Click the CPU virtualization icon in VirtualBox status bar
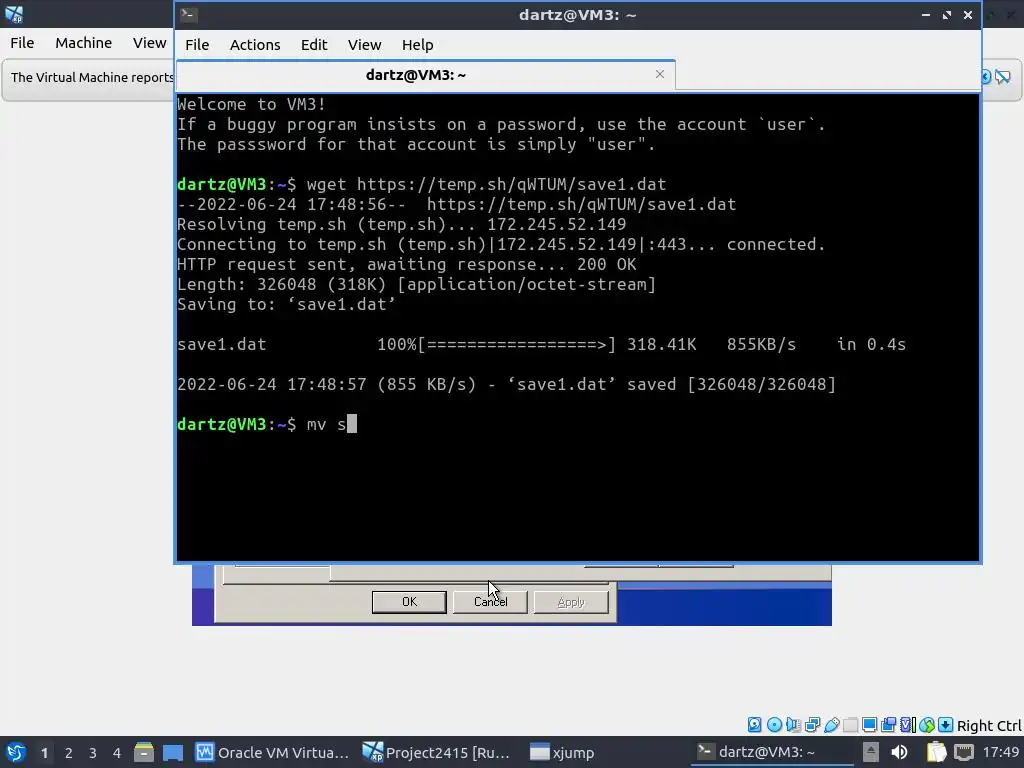This screenshot has height=768, width=1024. tap(908, 724)
